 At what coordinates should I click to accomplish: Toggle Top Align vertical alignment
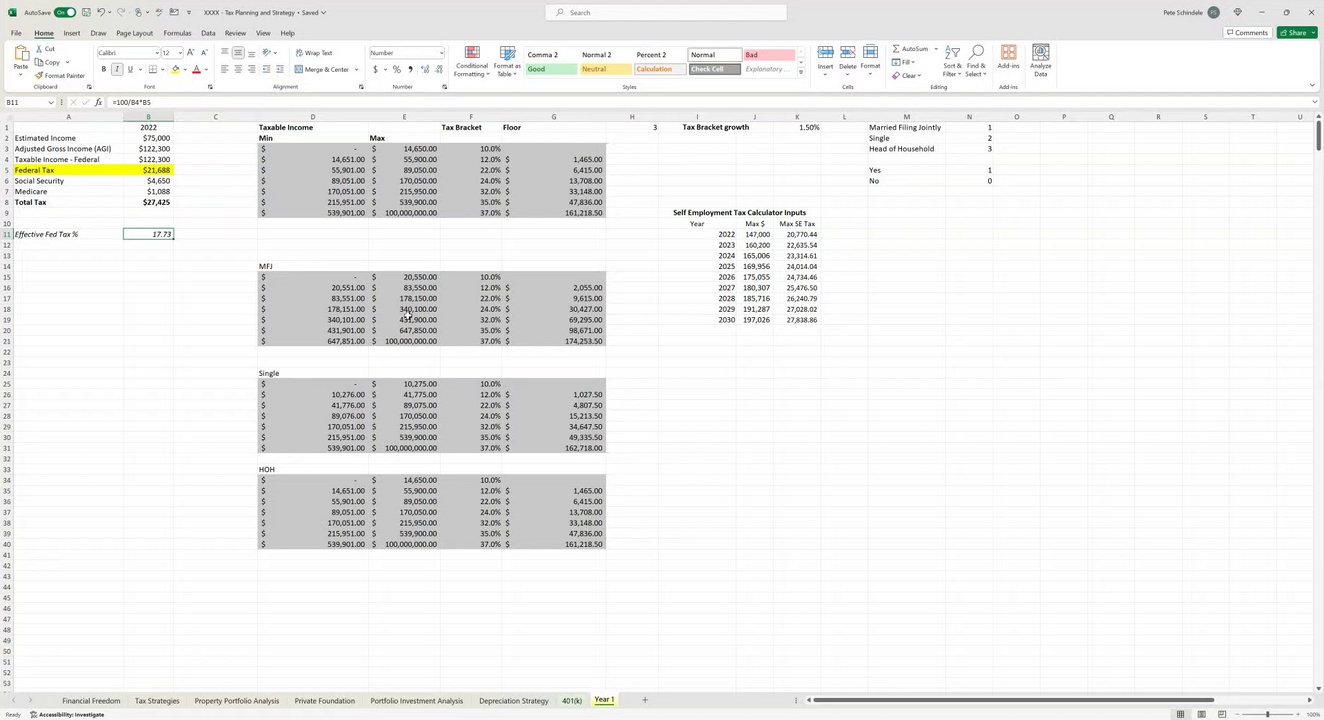224,53
